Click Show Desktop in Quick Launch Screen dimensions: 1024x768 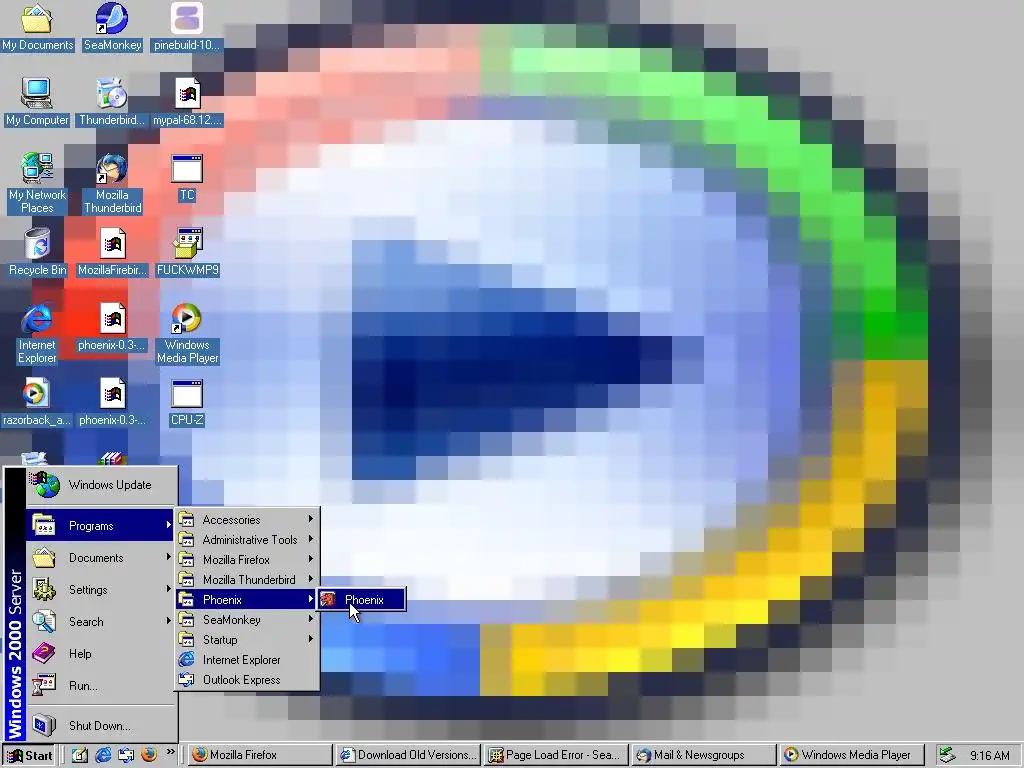(x=80, y=755)
